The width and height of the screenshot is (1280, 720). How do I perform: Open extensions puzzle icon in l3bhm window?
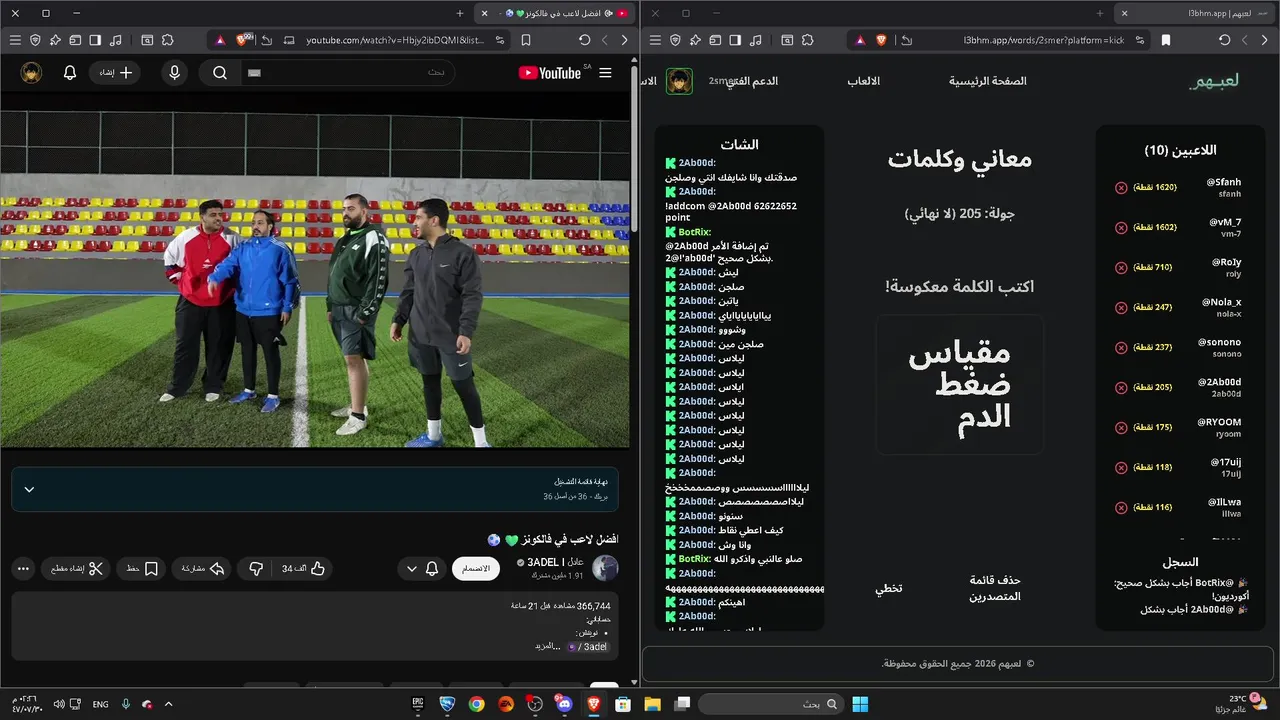807,40
